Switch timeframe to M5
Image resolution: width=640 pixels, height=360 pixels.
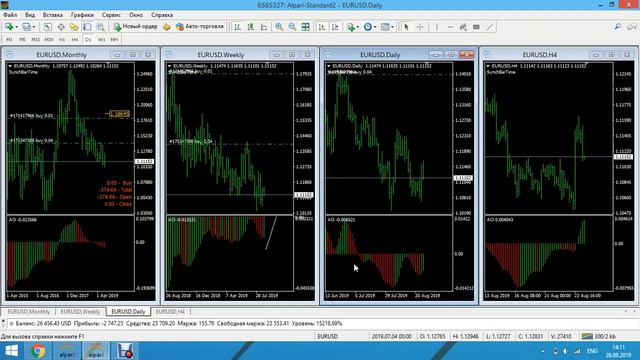22,40
